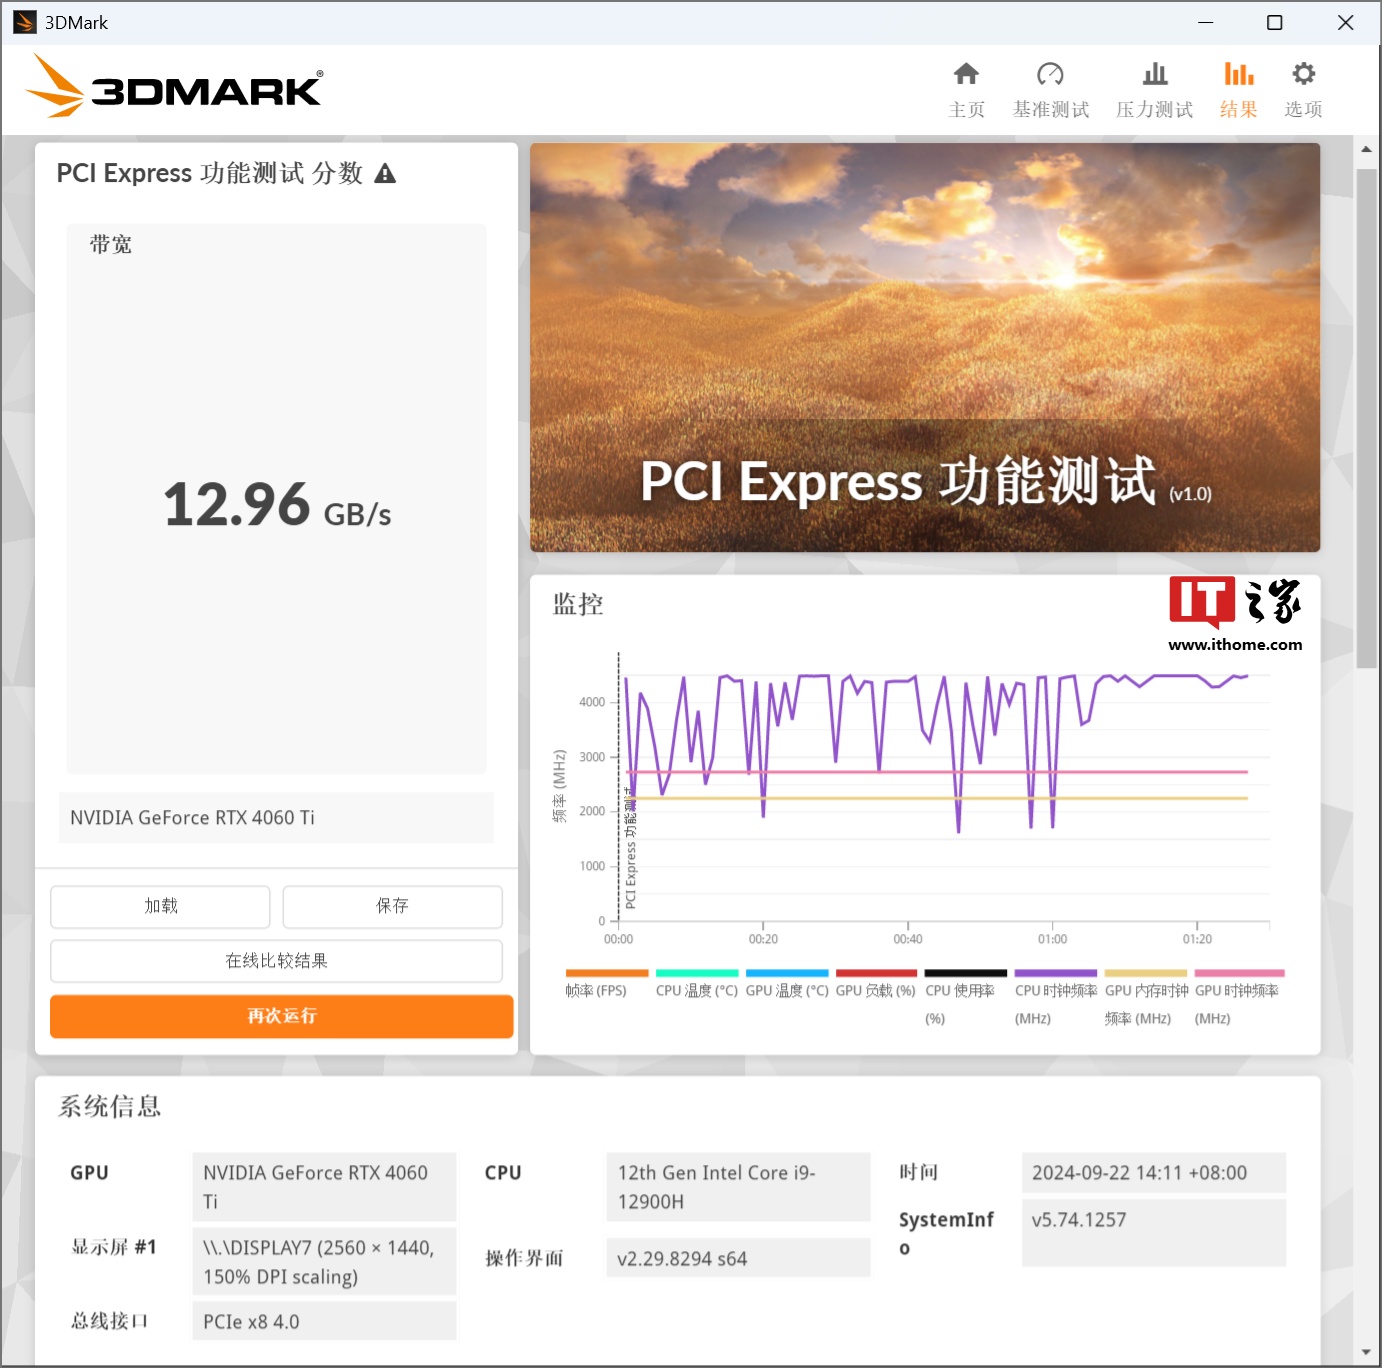The image size is (1382, 1368).
Task: Open the Home (主页) house icon
Action: point(966,75)
